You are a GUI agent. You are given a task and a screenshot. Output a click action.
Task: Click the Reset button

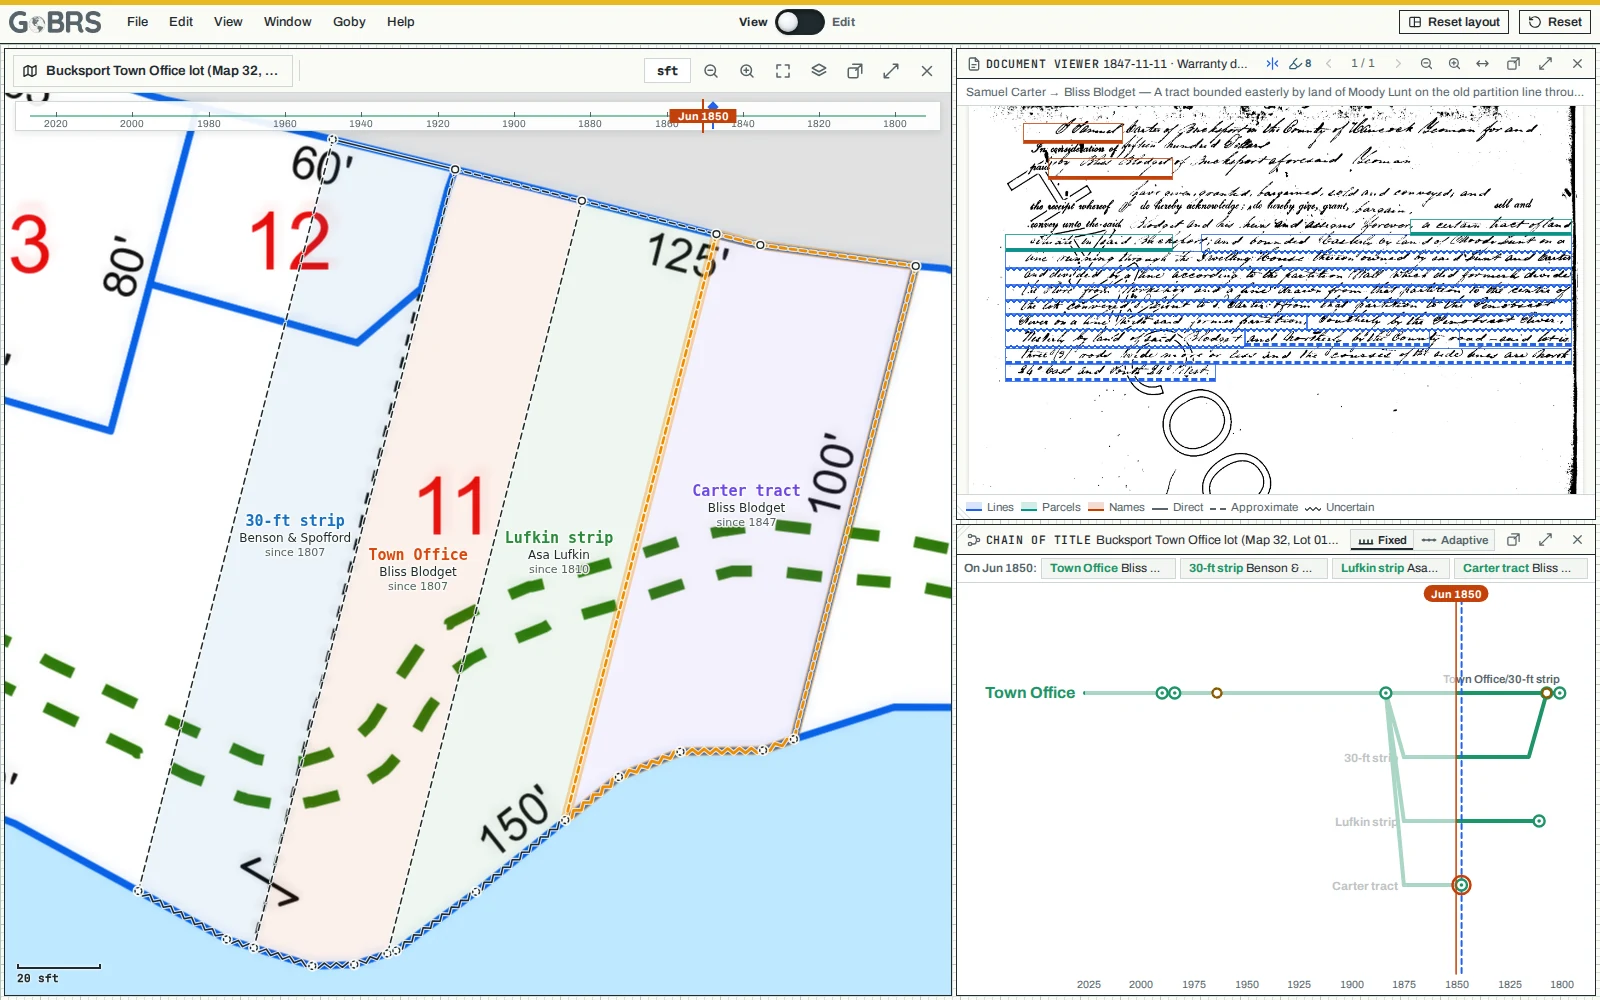coord(1556,22)
